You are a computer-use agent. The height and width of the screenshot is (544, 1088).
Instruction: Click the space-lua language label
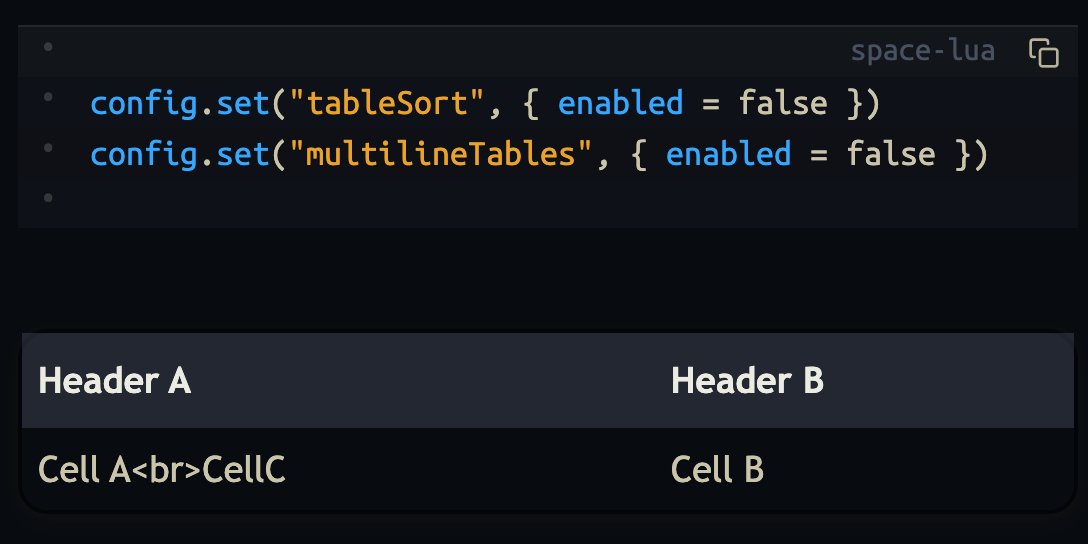[922, 52]
